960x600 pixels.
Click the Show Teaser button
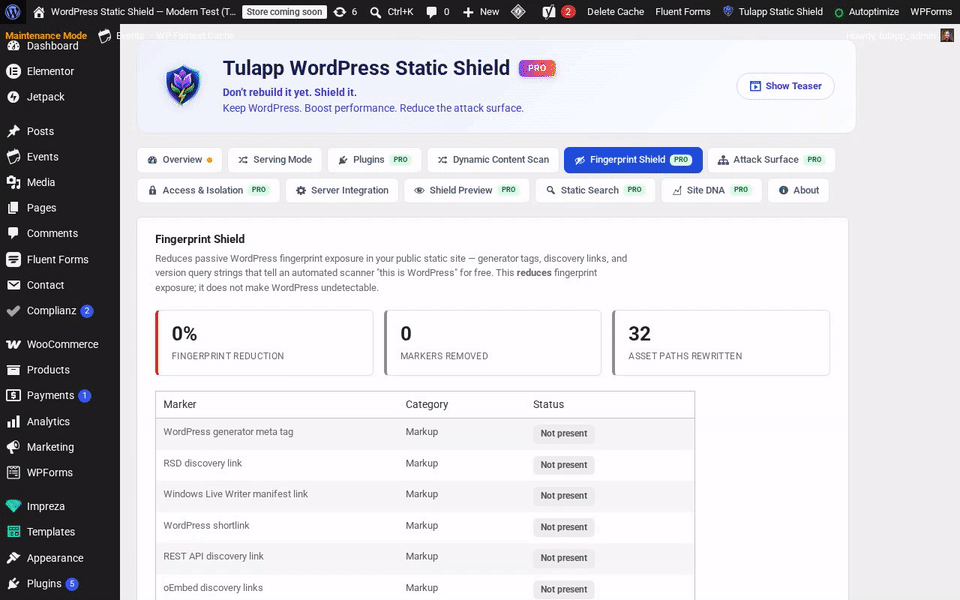click(x=786, y=86)
